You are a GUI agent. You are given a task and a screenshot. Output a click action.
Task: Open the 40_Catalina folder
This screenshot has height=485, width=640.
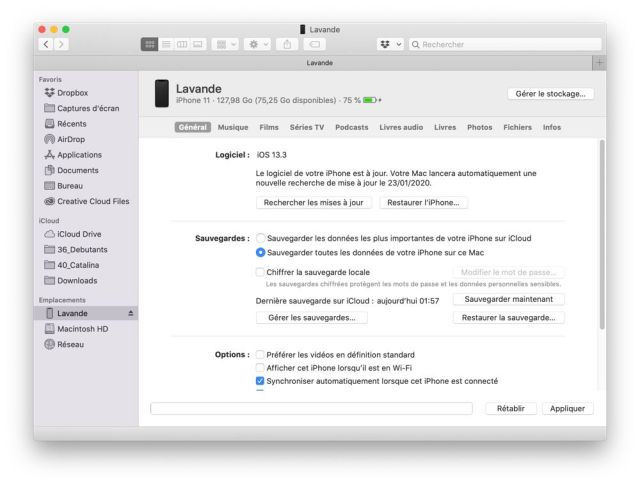tap(71, 265)
